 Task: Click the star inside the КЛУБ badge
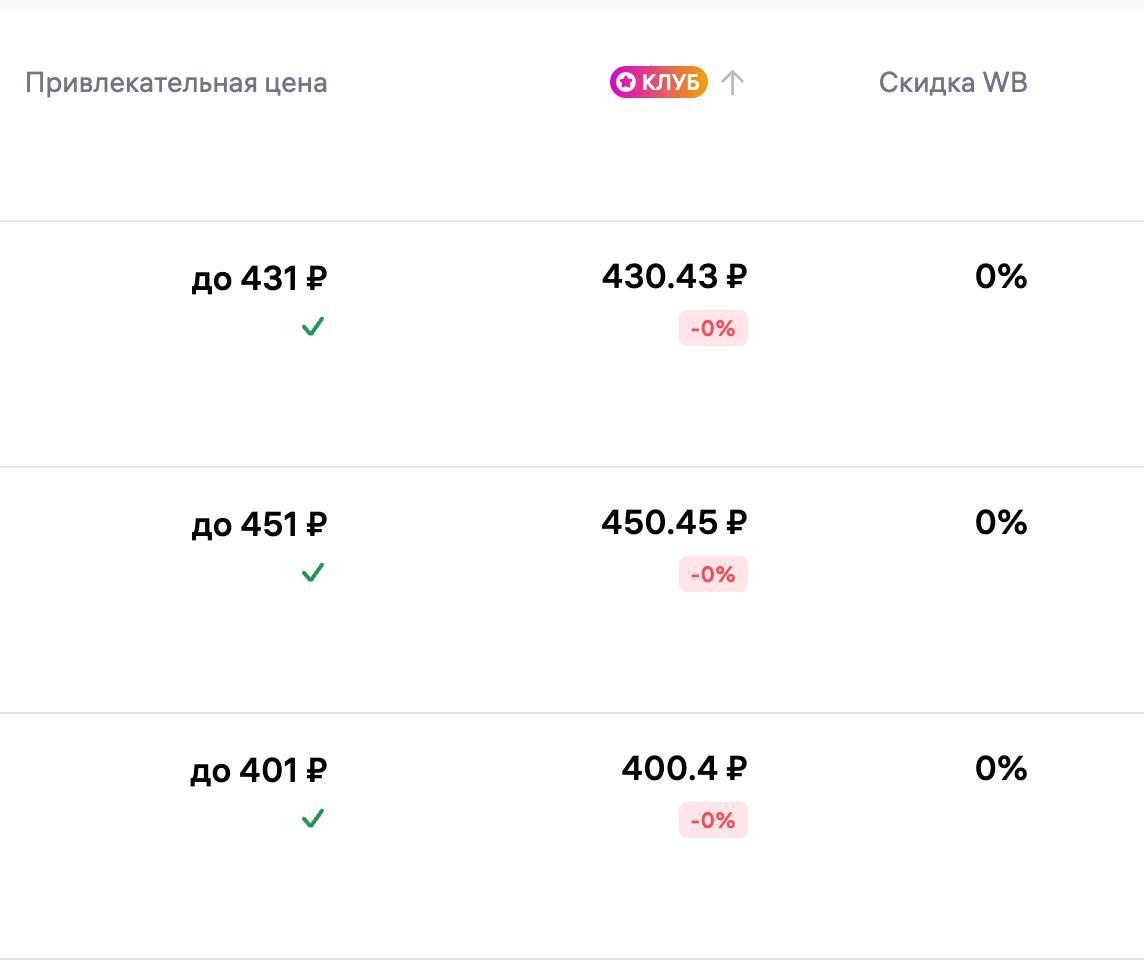pos(625,82)
